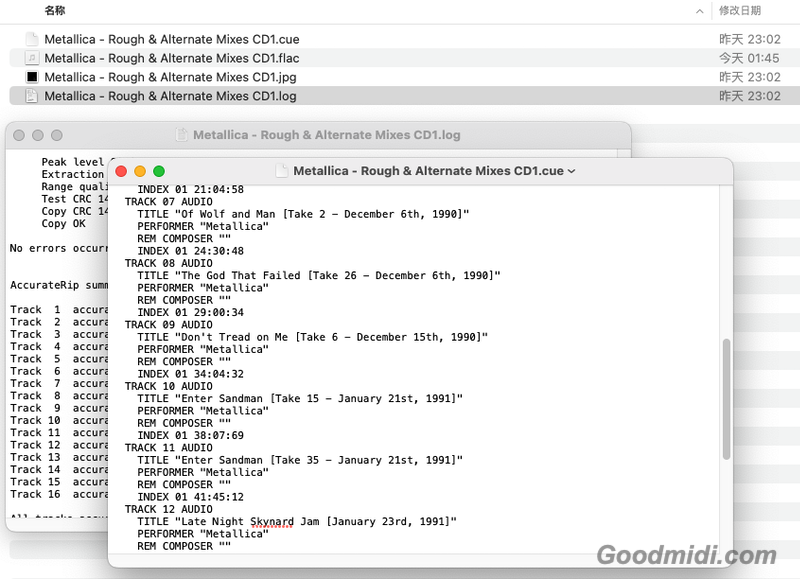Image resolution: width=800 pixels, height=579 pixels.
Task: Click the cue window vertical scrollbar thumb
Action: pyautogui.click(x=726, y=399)
